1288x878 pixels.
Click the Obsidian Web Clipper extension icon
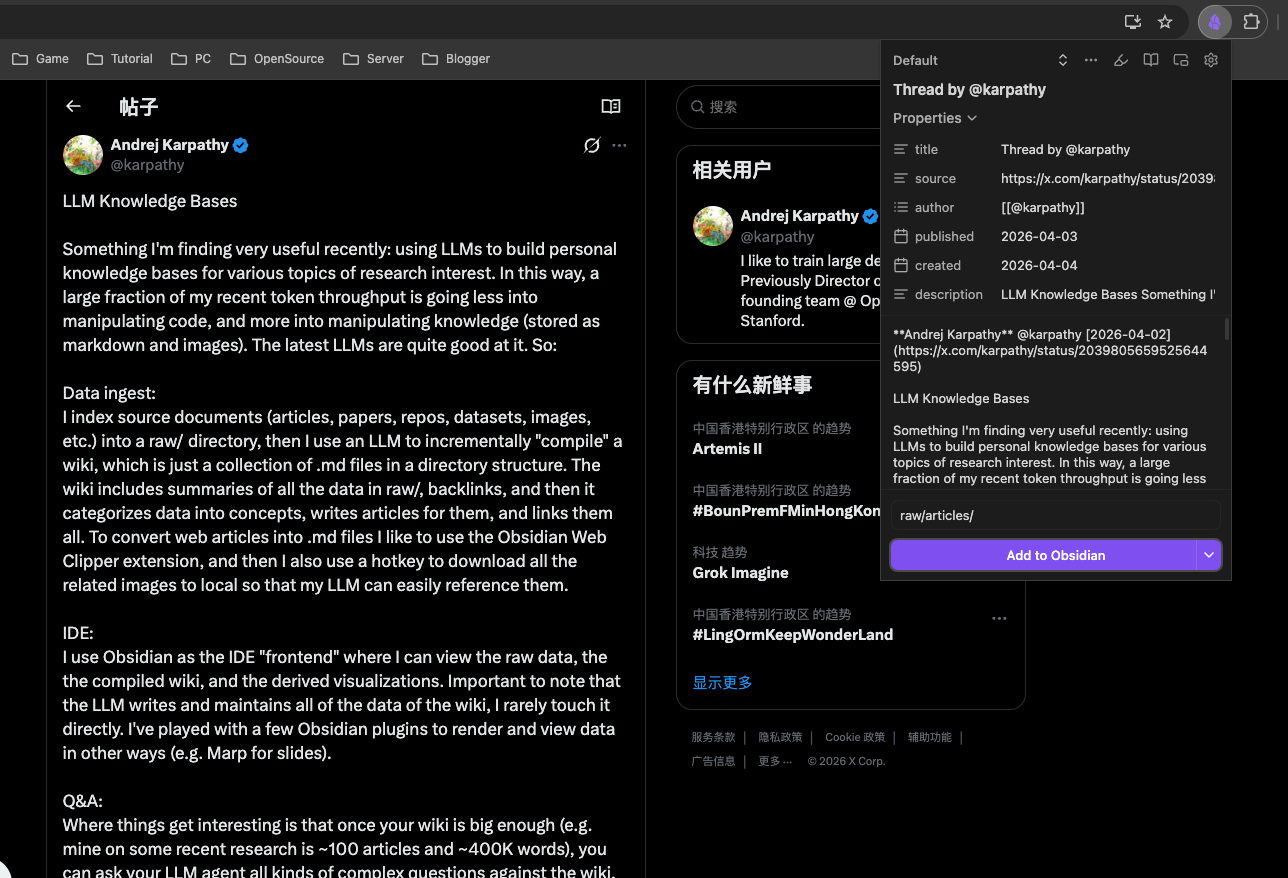1214,22
